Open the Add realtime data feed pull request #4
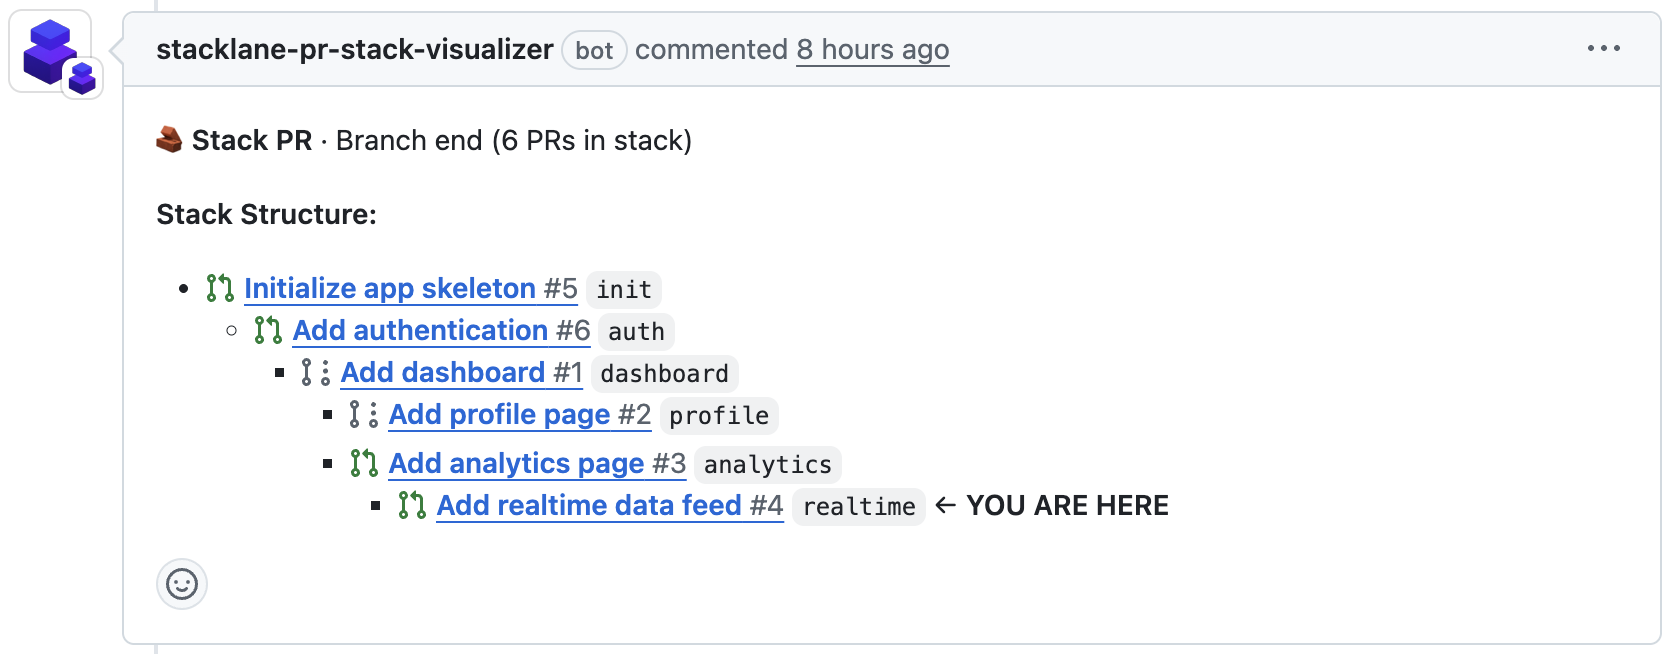This screenshot has width=1672, height=654. pyautogui.click(x=588, y=505)
